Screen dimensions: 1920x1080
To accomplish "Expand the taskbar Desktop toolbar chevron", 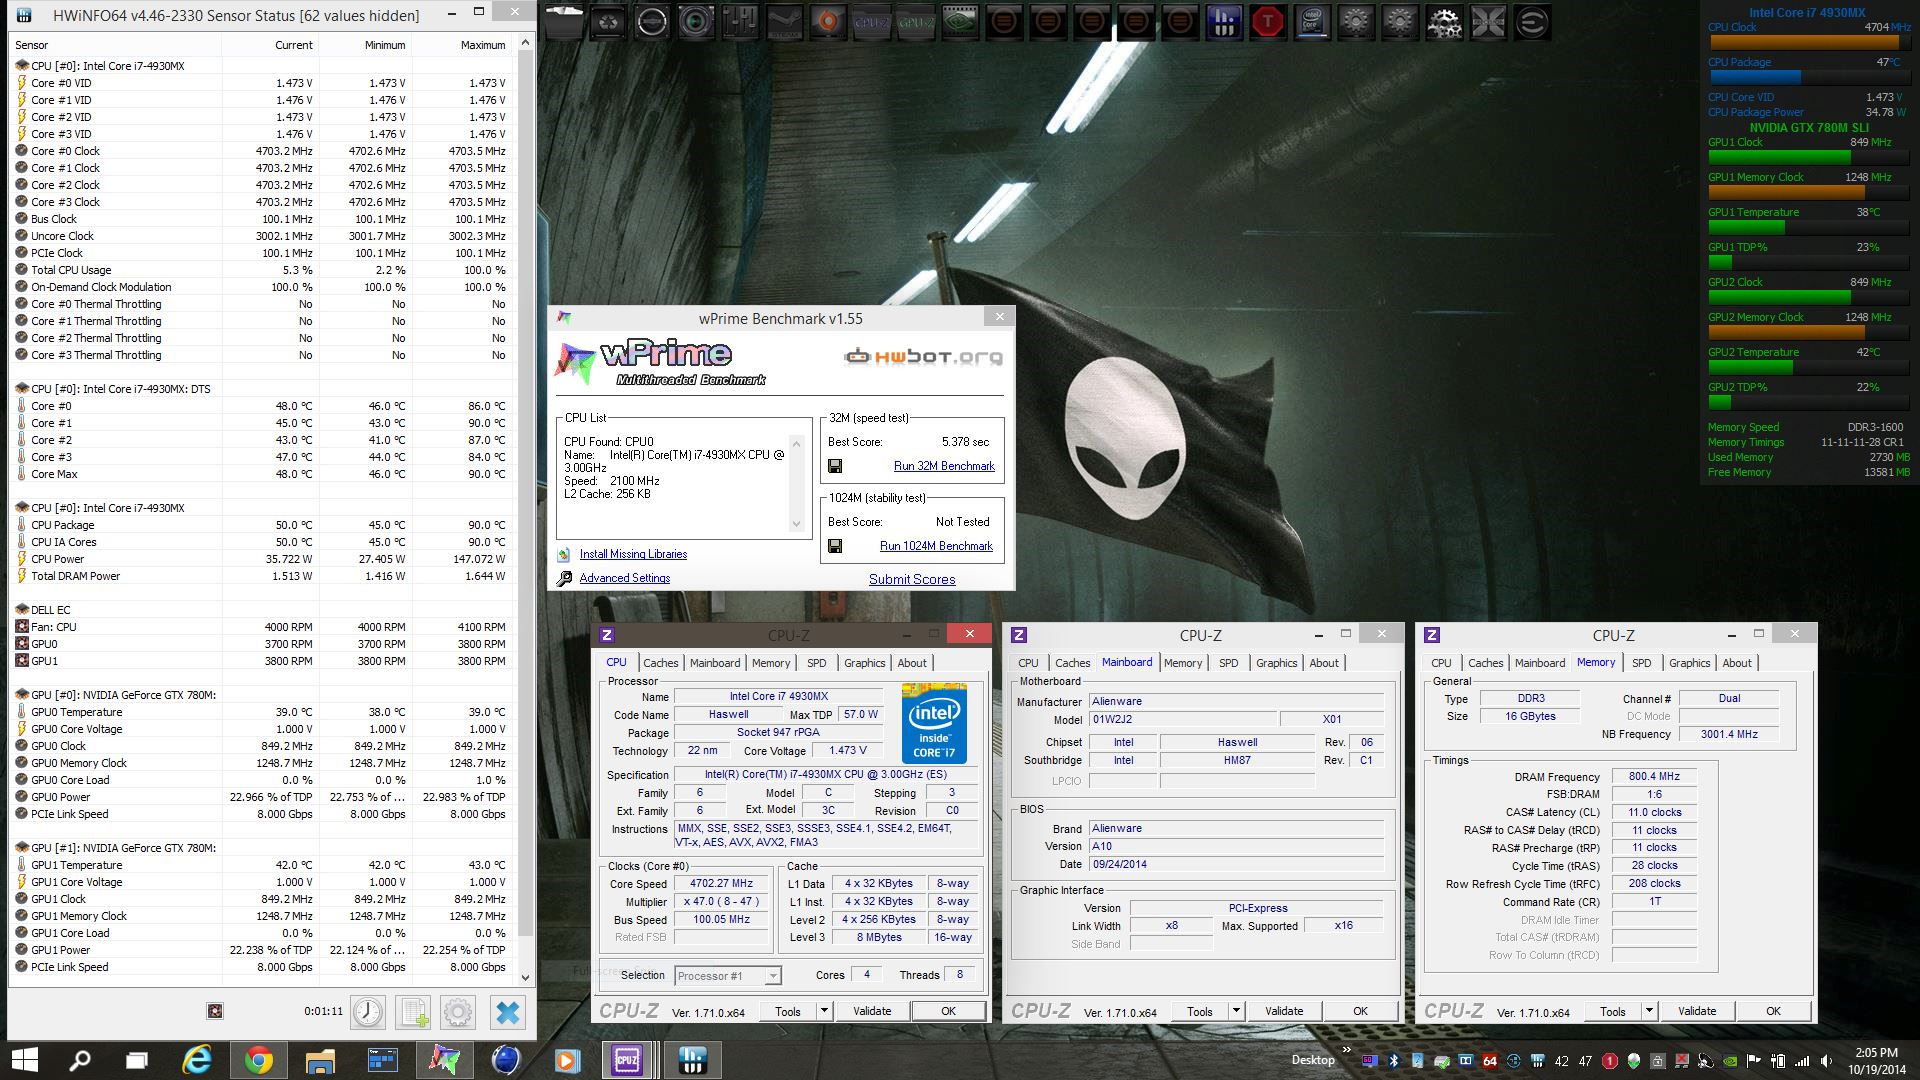I will (1347, 1050).
